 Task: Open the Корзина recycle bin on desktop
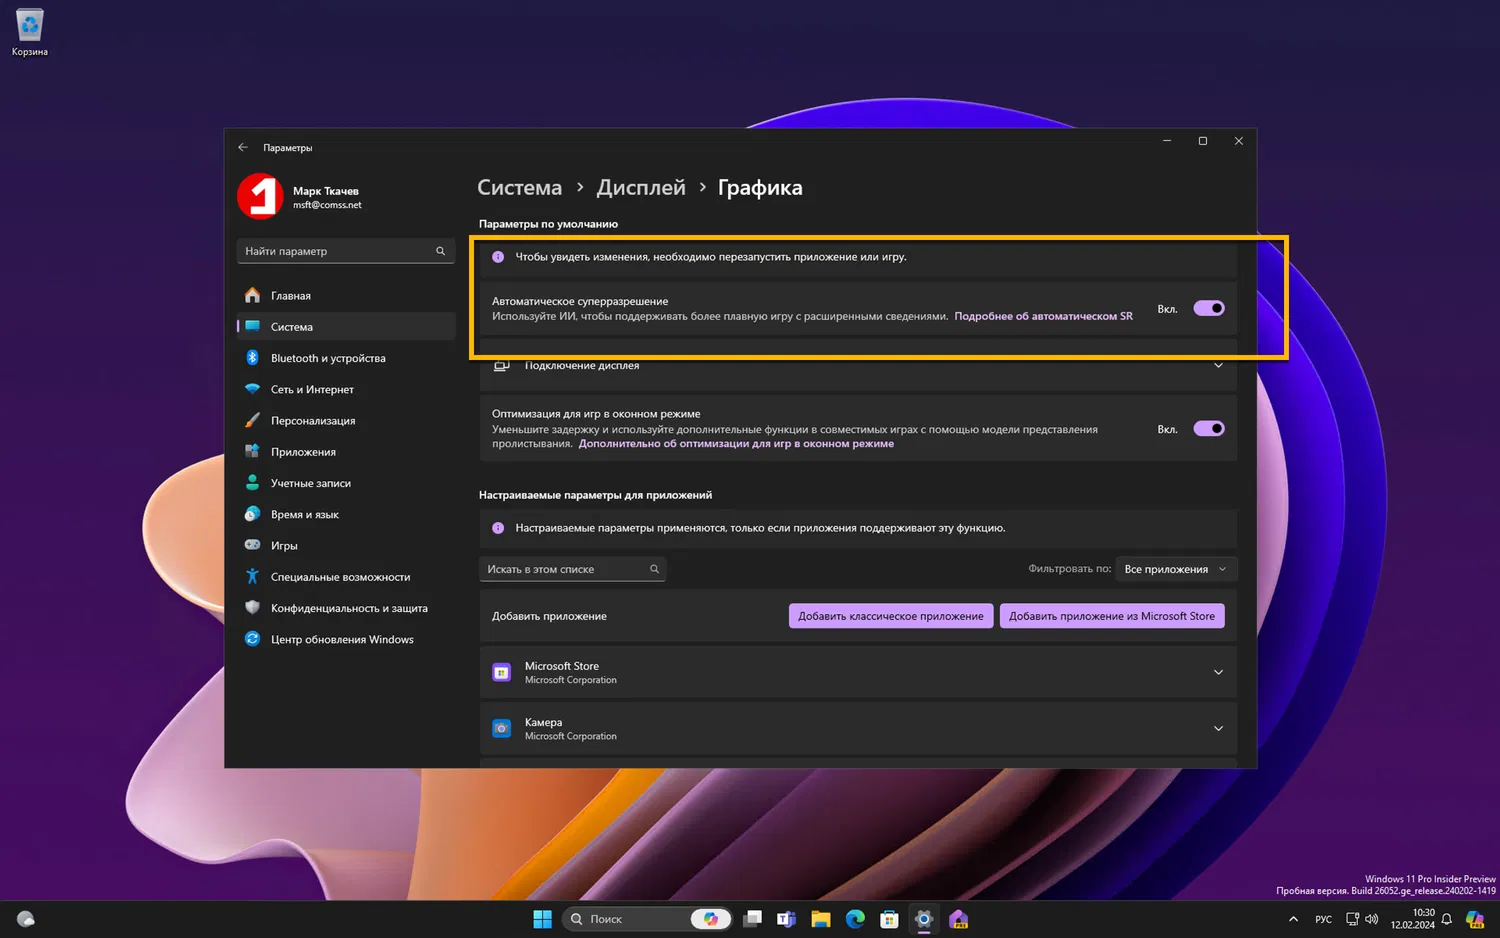[x=29, y=31]
